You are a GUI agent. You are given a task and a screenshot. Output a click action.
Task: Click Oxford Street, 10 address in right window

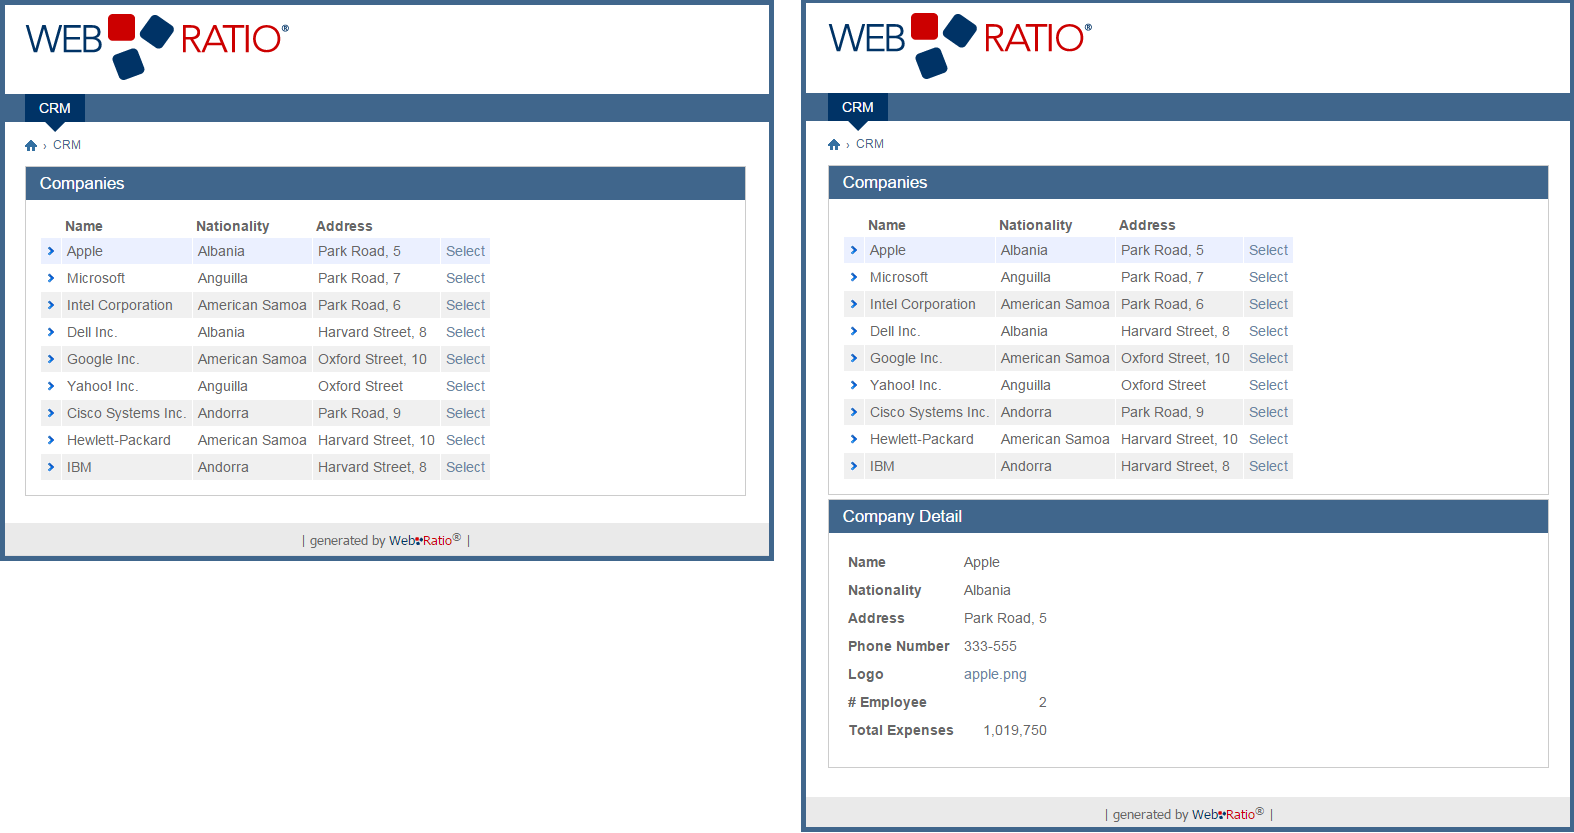click(1175, 358)
